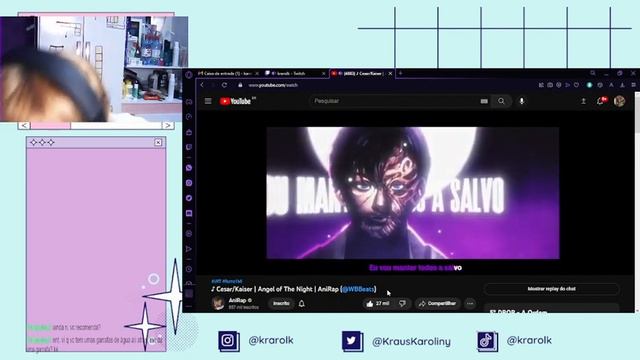
Task: Open a new browser tab
Action: [x=400, y=73]
